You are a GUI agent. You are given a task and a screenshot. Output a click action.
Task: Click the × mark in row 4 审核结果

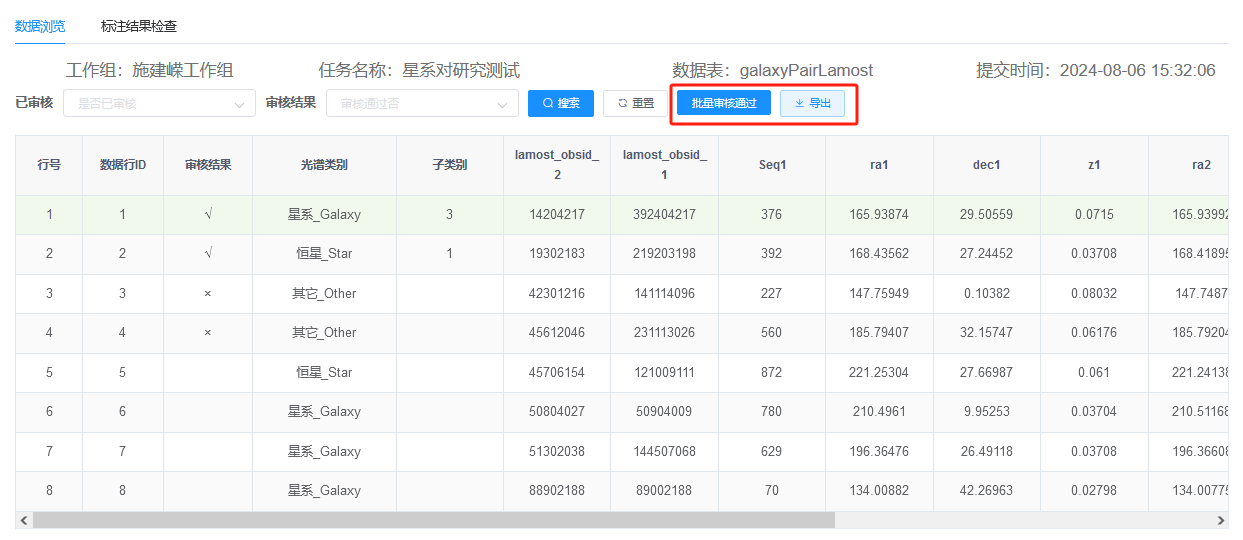tap(208, 332)
